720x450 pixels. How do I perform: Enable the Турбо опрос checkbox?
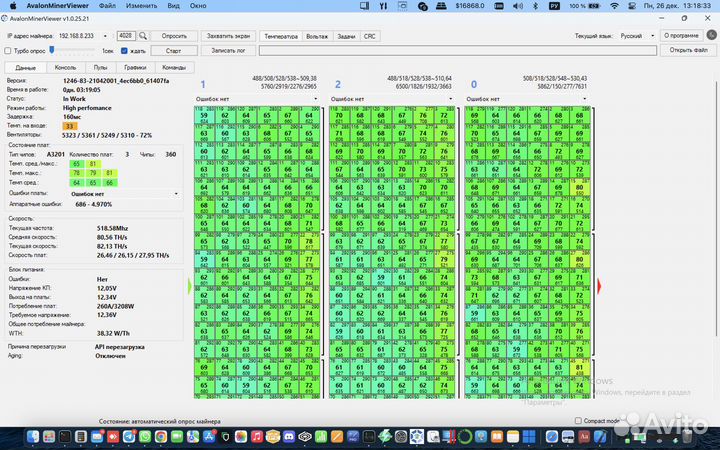click(9, 49)
